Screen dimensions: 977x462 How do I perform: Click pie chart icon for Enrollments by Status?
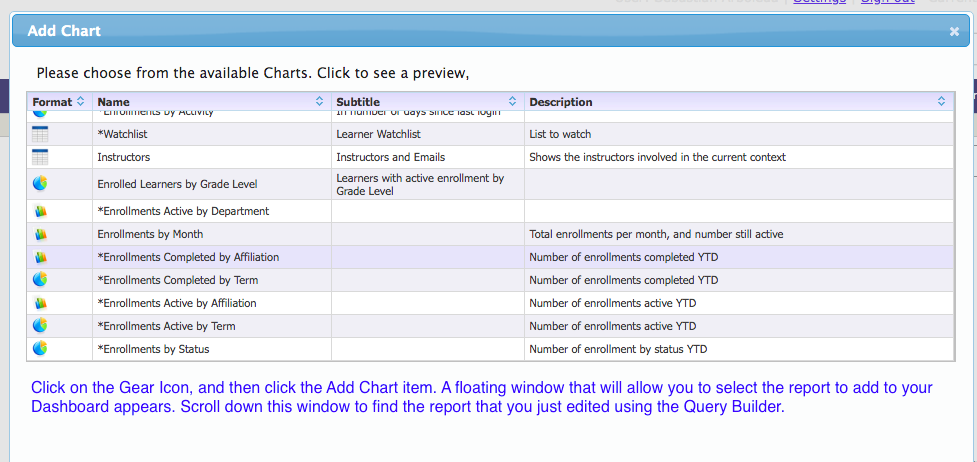pos(40,349)
